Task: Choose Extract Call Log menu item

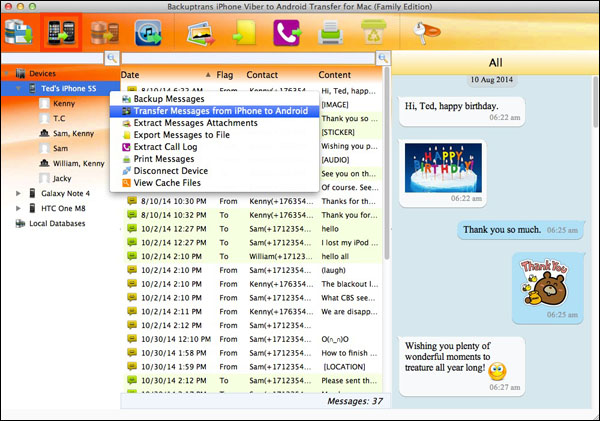Action: [214, 147]
